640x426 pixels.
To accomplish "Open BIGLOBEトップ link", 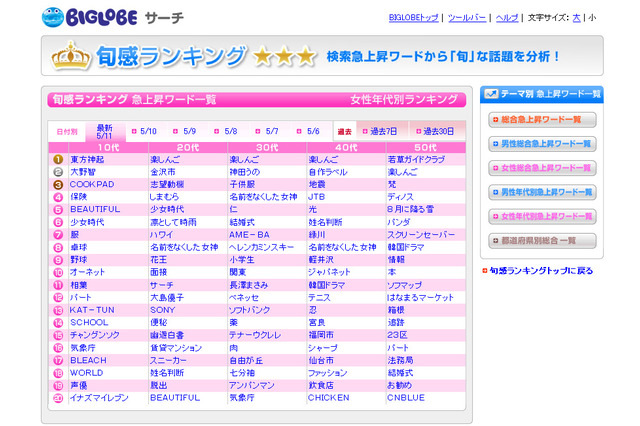I will (x=413, y=18).
